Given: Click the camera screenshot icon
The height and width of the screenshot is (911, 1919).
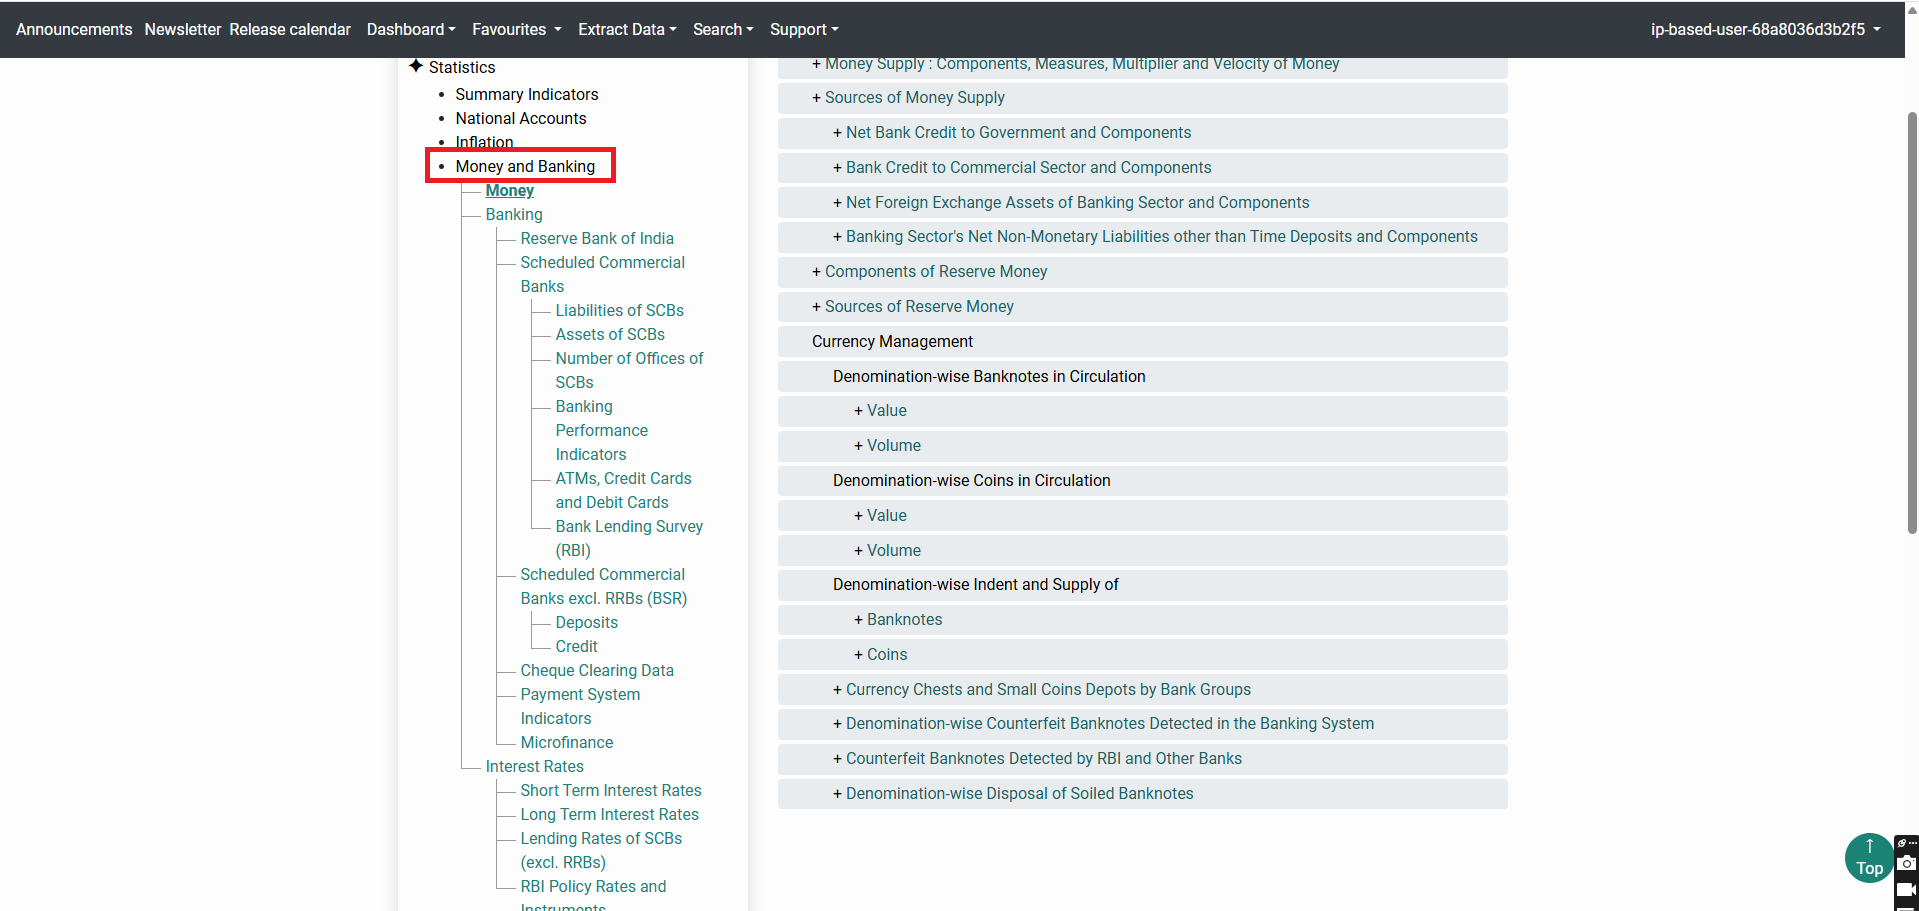Looking at the screenshot, I should pos(1907,863).
